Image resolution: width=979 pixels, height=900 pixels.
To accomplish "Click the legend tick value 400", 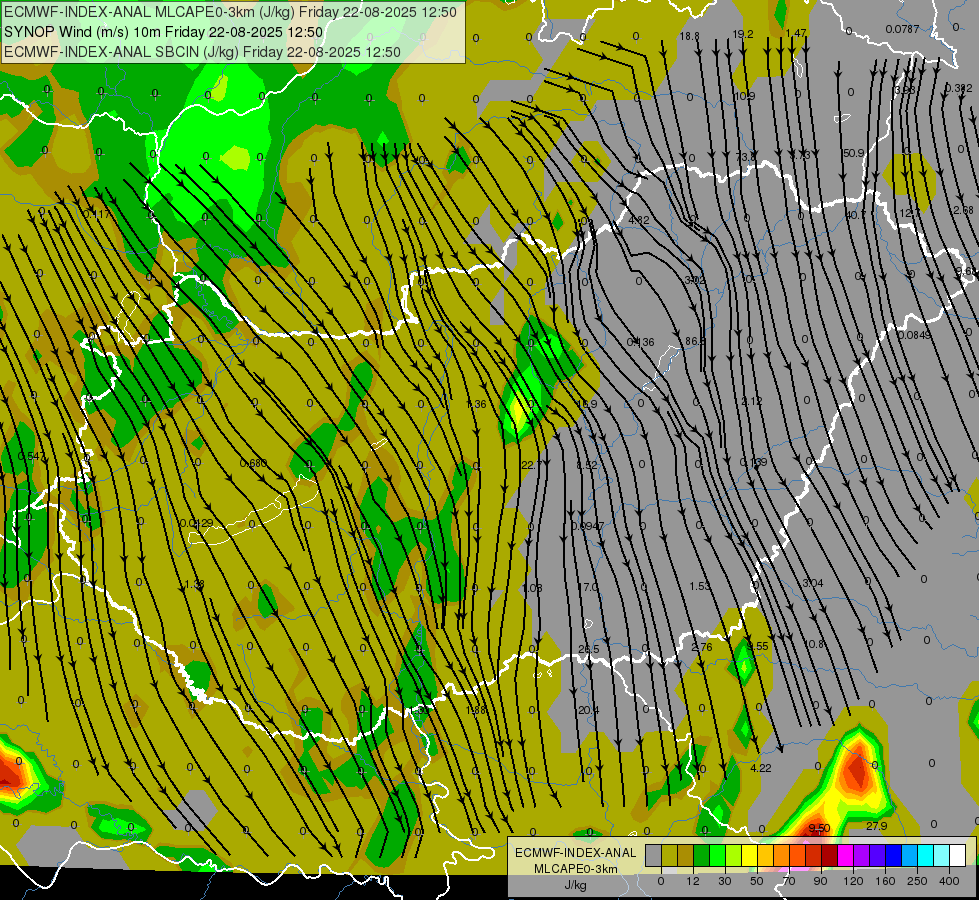I will pyautogui.click(x=949, y=881).
